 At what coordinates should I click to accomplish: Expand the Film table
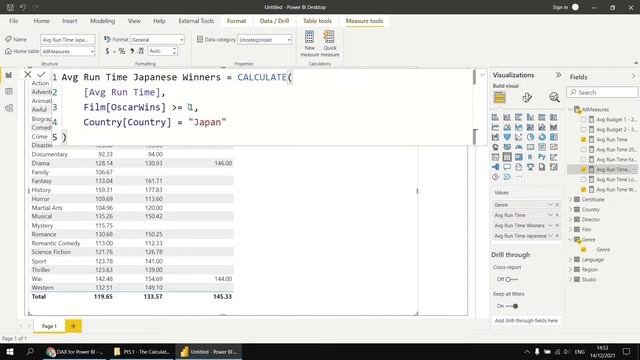[571, 229]
